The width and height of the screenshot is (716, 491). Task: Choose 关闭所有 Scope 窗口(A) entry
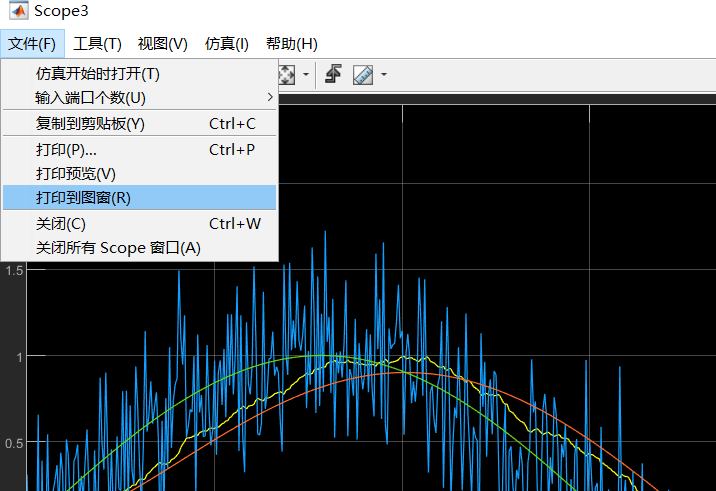click(x=140, y=248)
